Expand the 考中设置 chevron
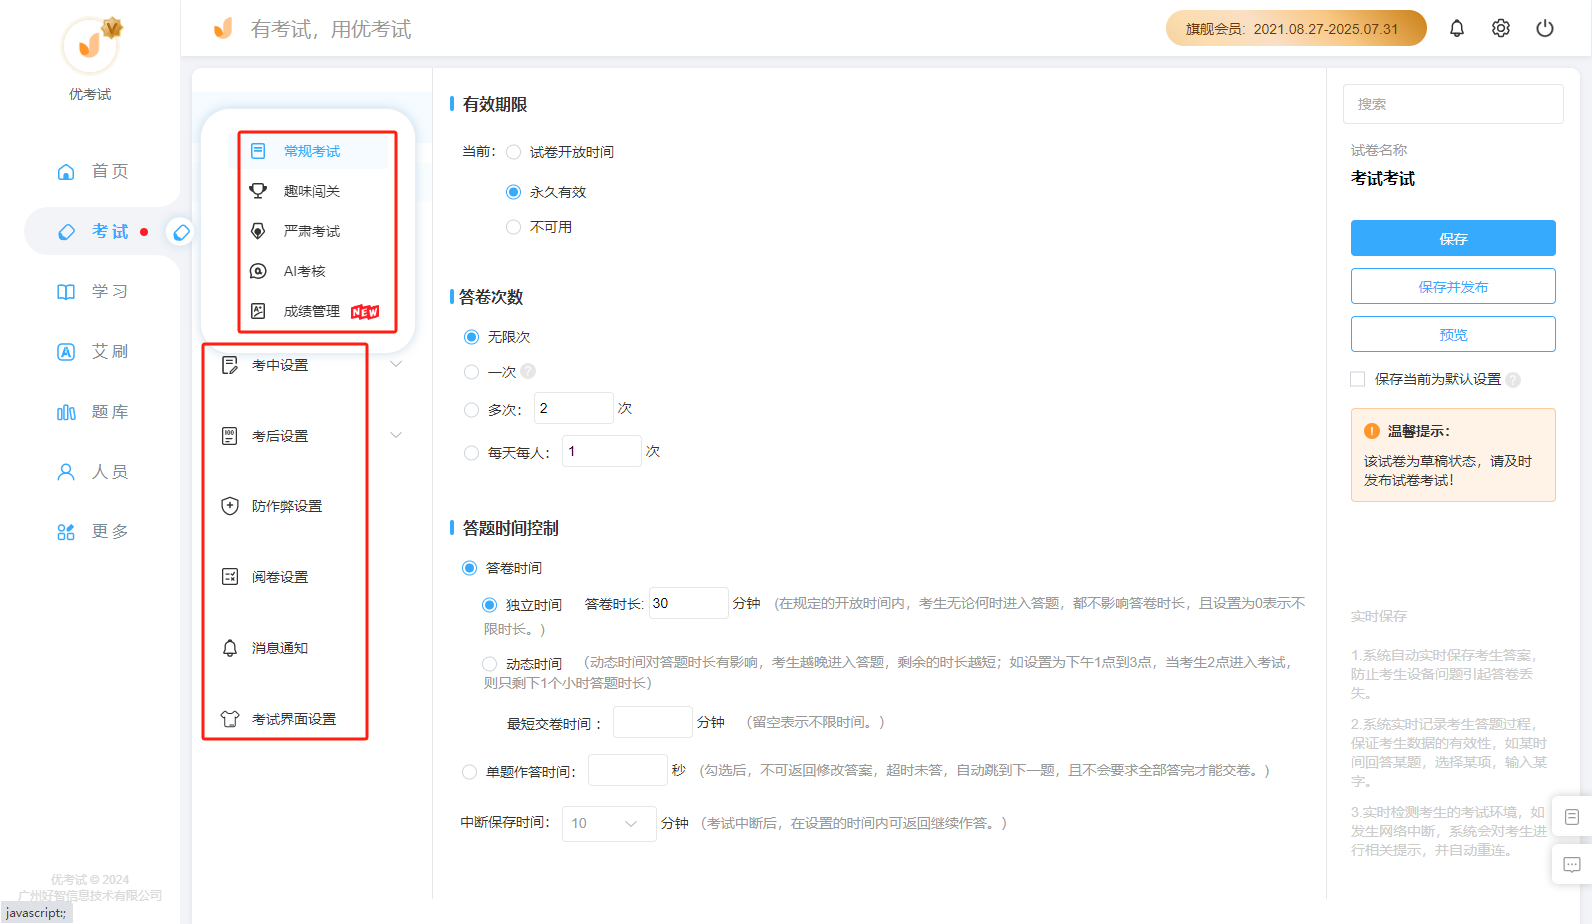Screen dimensions: 1592x924 (x=396, y=364)
